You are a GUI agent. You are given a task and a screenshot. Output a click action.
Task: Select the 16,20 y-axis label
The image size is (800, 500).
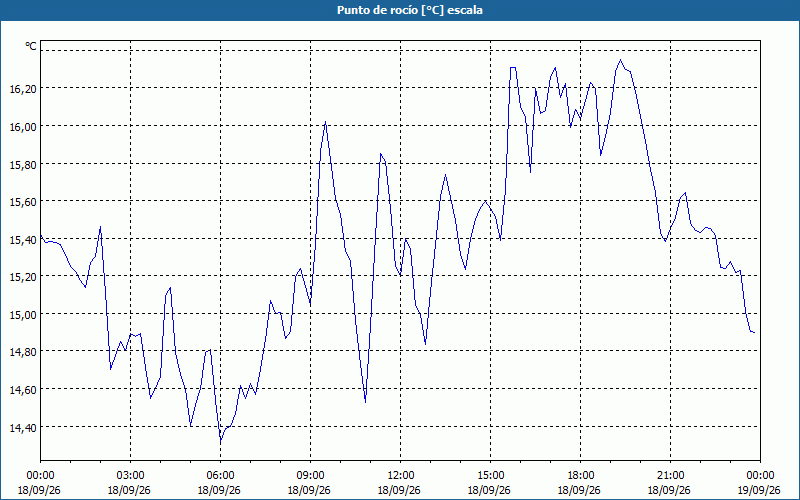(23, 89)
